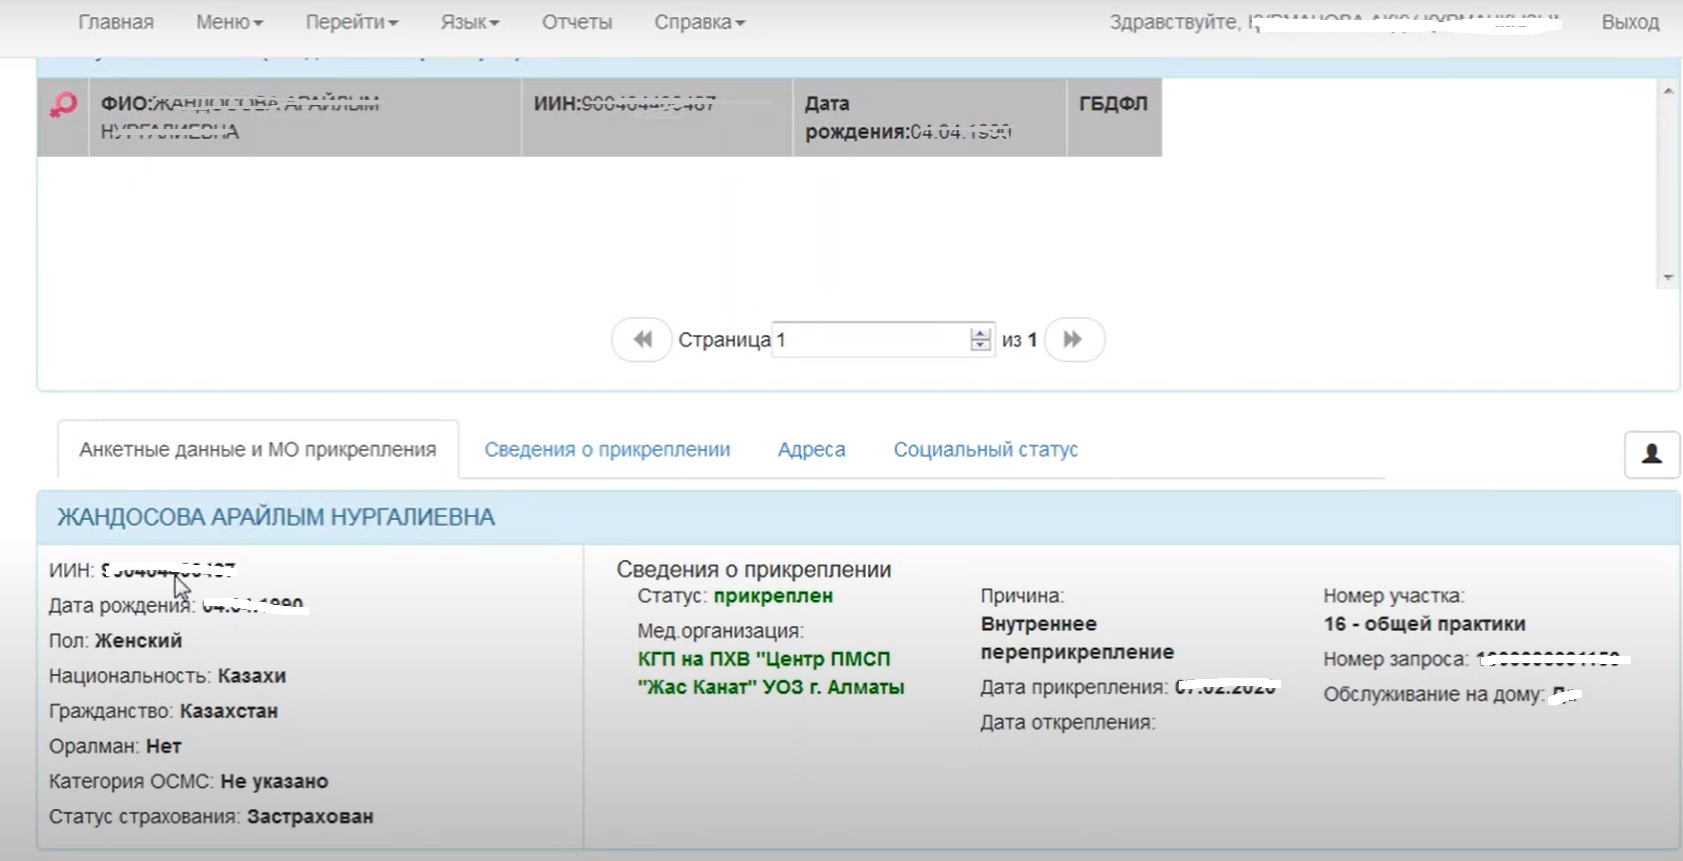Click the user profile icon button
This screenshot has width=1683, height=861.
1652,454
